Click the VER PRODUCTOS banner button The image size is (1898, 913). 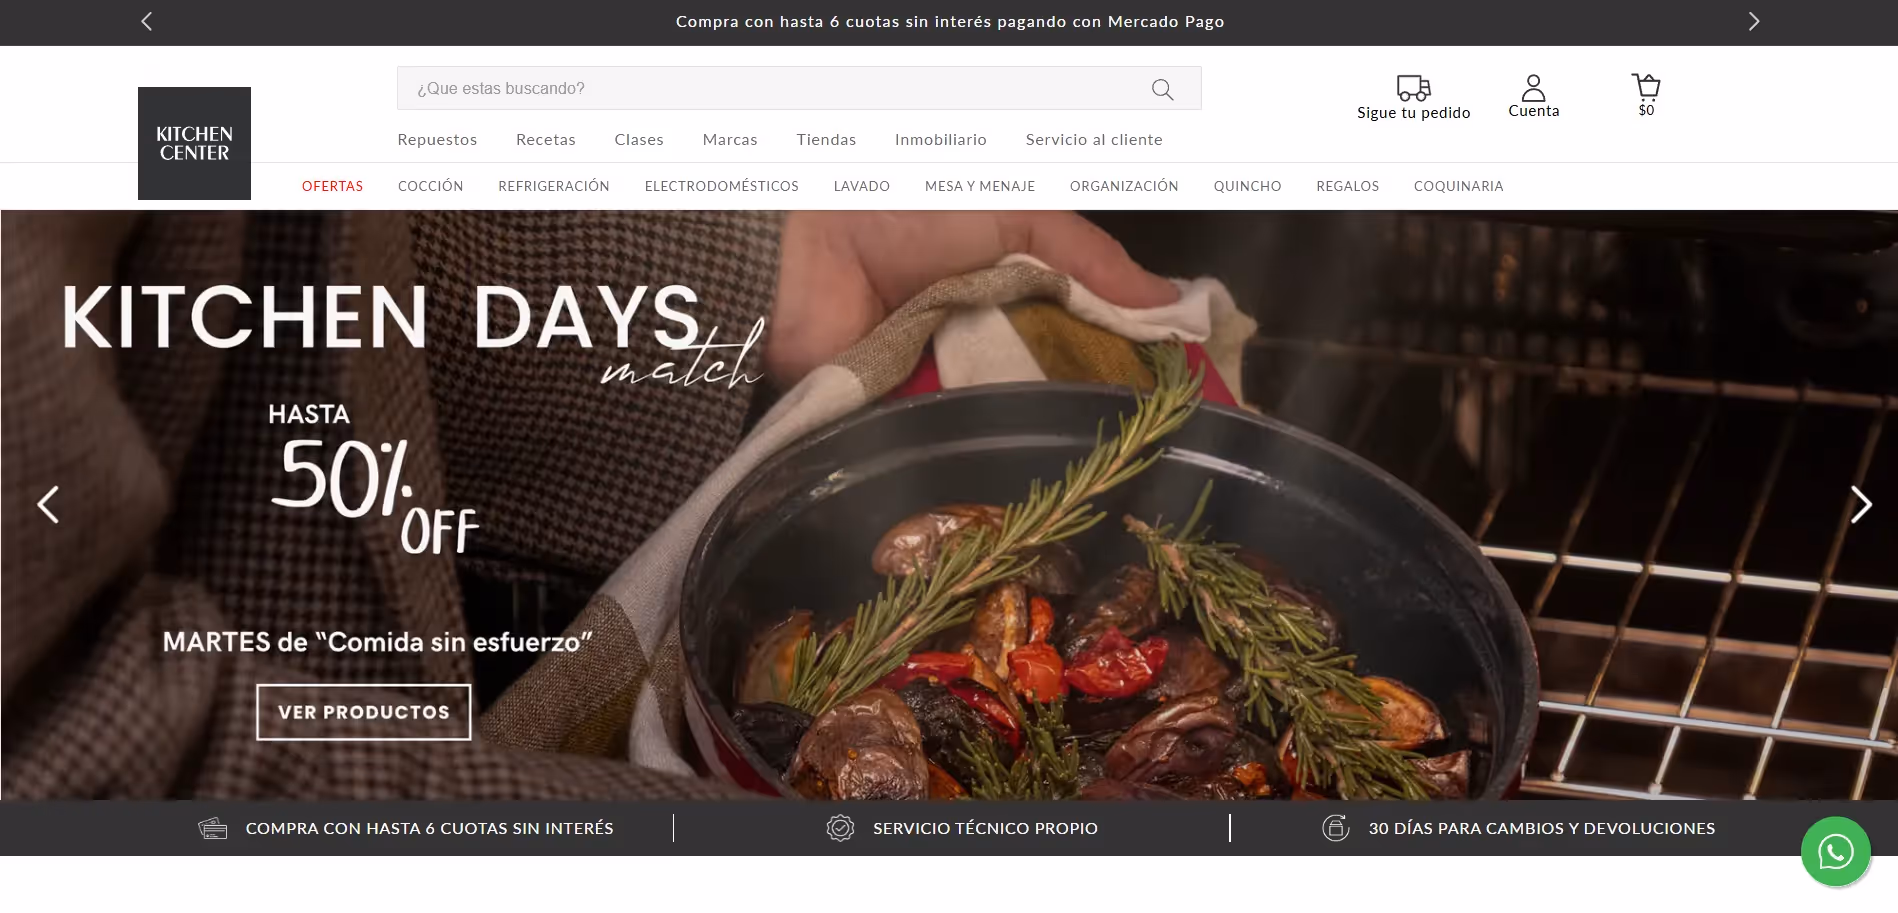(364, 712)
